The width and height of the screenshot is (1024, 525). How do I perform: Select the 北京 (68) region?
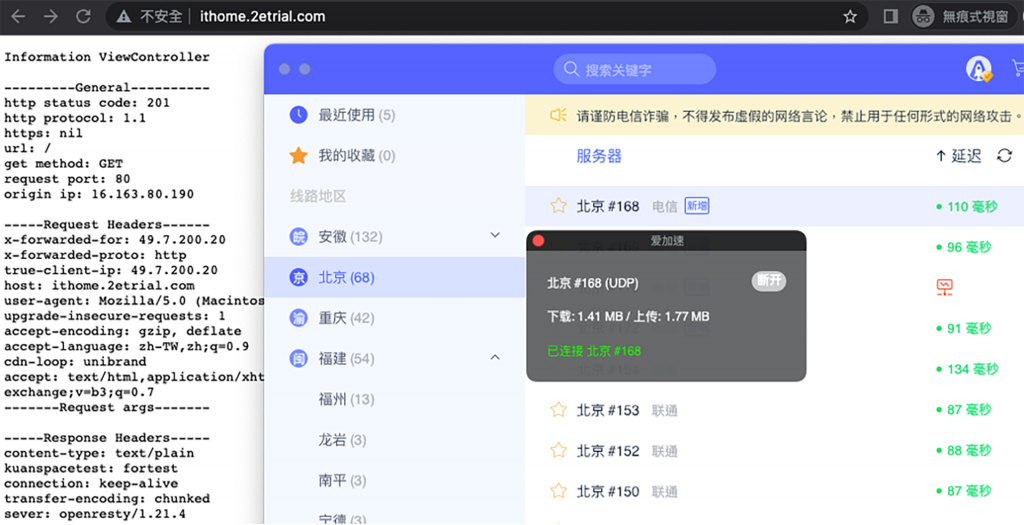[x=394, y=278]
